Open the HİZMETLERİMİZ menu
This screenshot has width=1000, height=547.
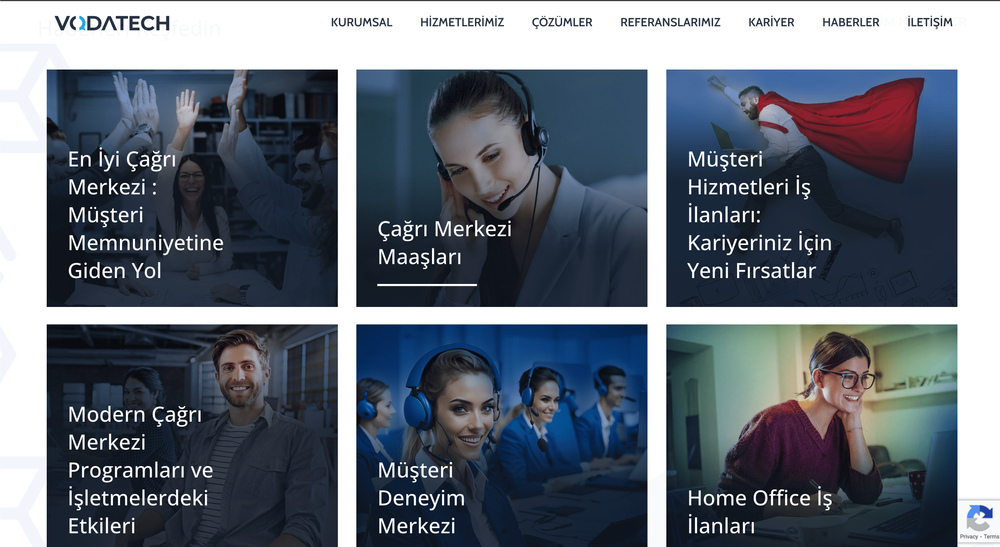coord(462,22)
